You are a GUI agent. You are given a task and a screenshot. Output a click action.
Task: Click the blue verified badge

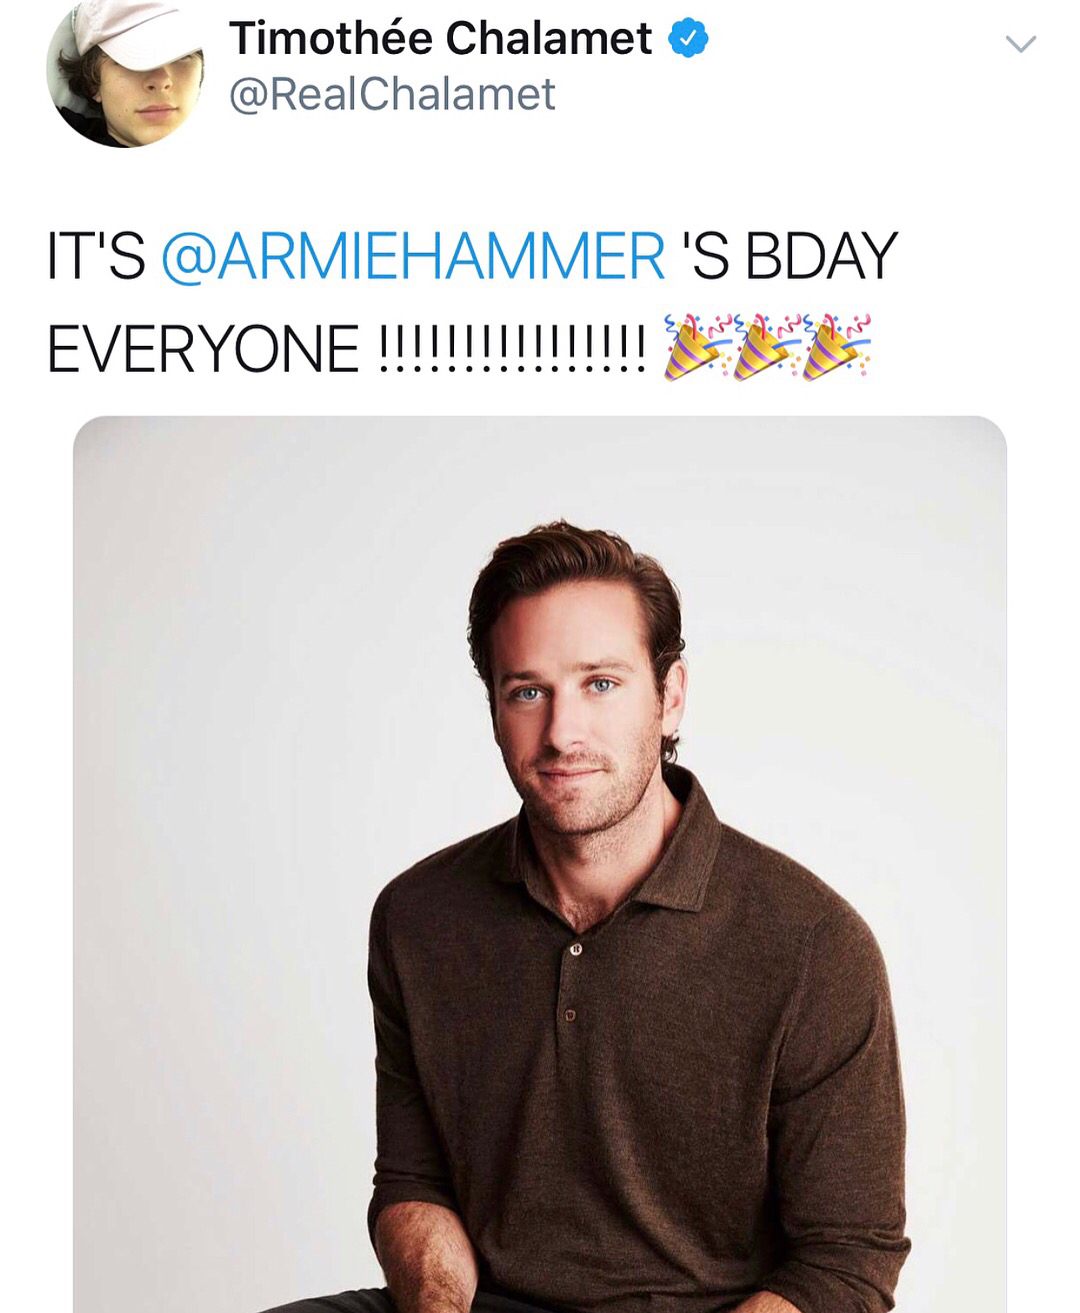690,39
